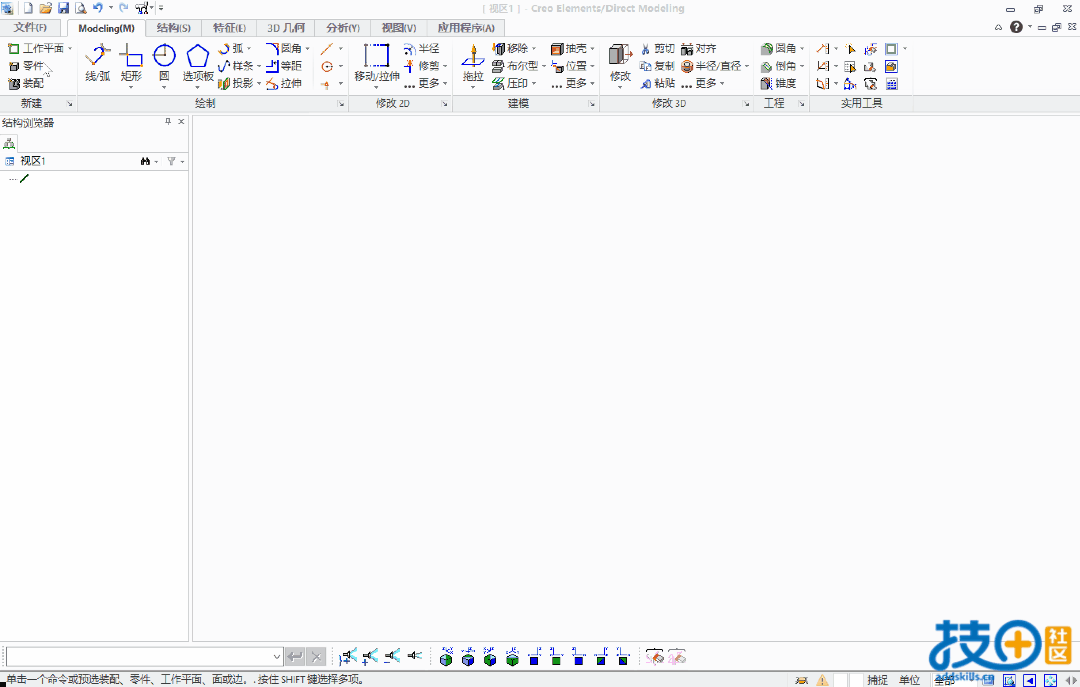Open the 抽壳 dropdown arrow
Viewport: 1080px width, 687px height.
pos(592,48)
